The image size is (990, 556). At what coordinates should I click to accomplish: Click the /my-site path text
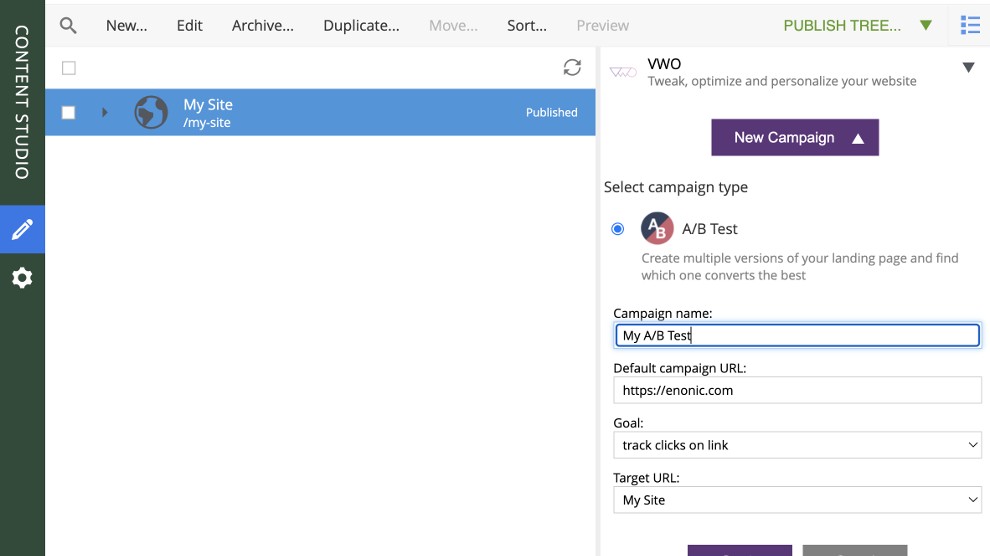click(x=207, y=123)
